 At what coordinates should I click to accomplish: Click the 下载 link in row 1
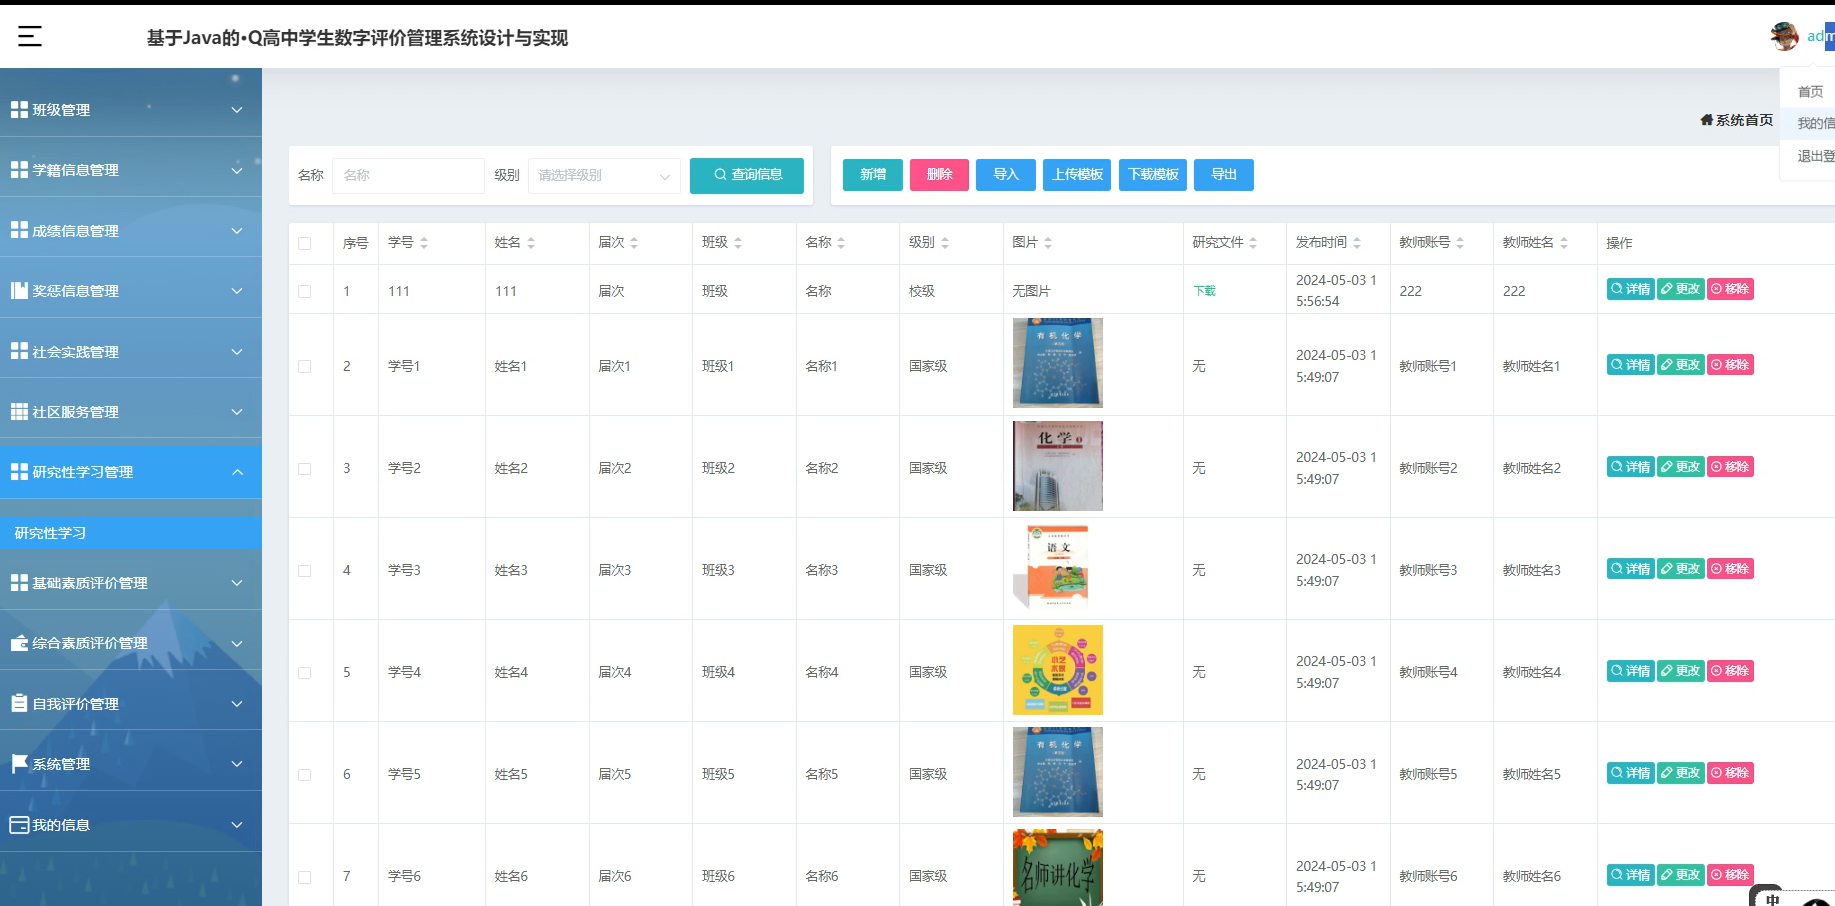[x=1203, y=290]
